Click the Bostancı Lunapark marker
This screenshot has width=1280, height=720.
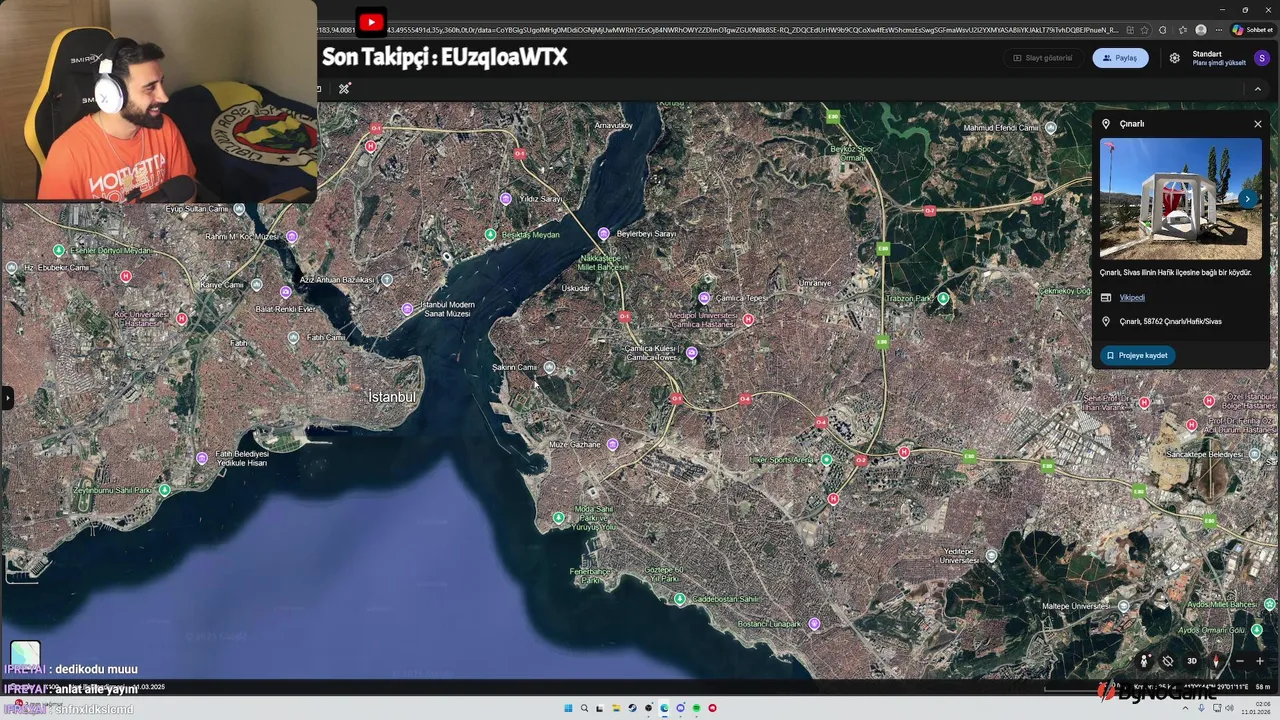click(814, 624)
